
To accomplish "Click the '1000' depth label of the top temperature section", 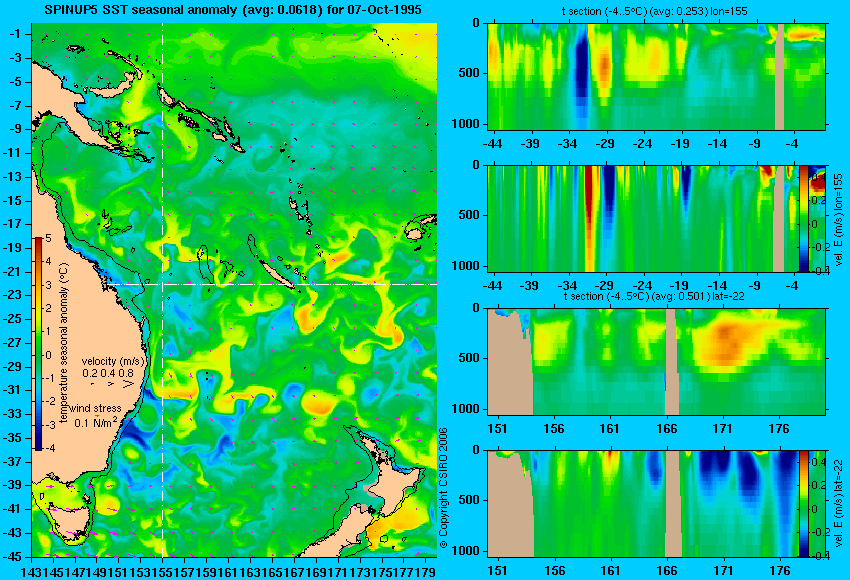I will pyautogui.click(x=466, y=124).
